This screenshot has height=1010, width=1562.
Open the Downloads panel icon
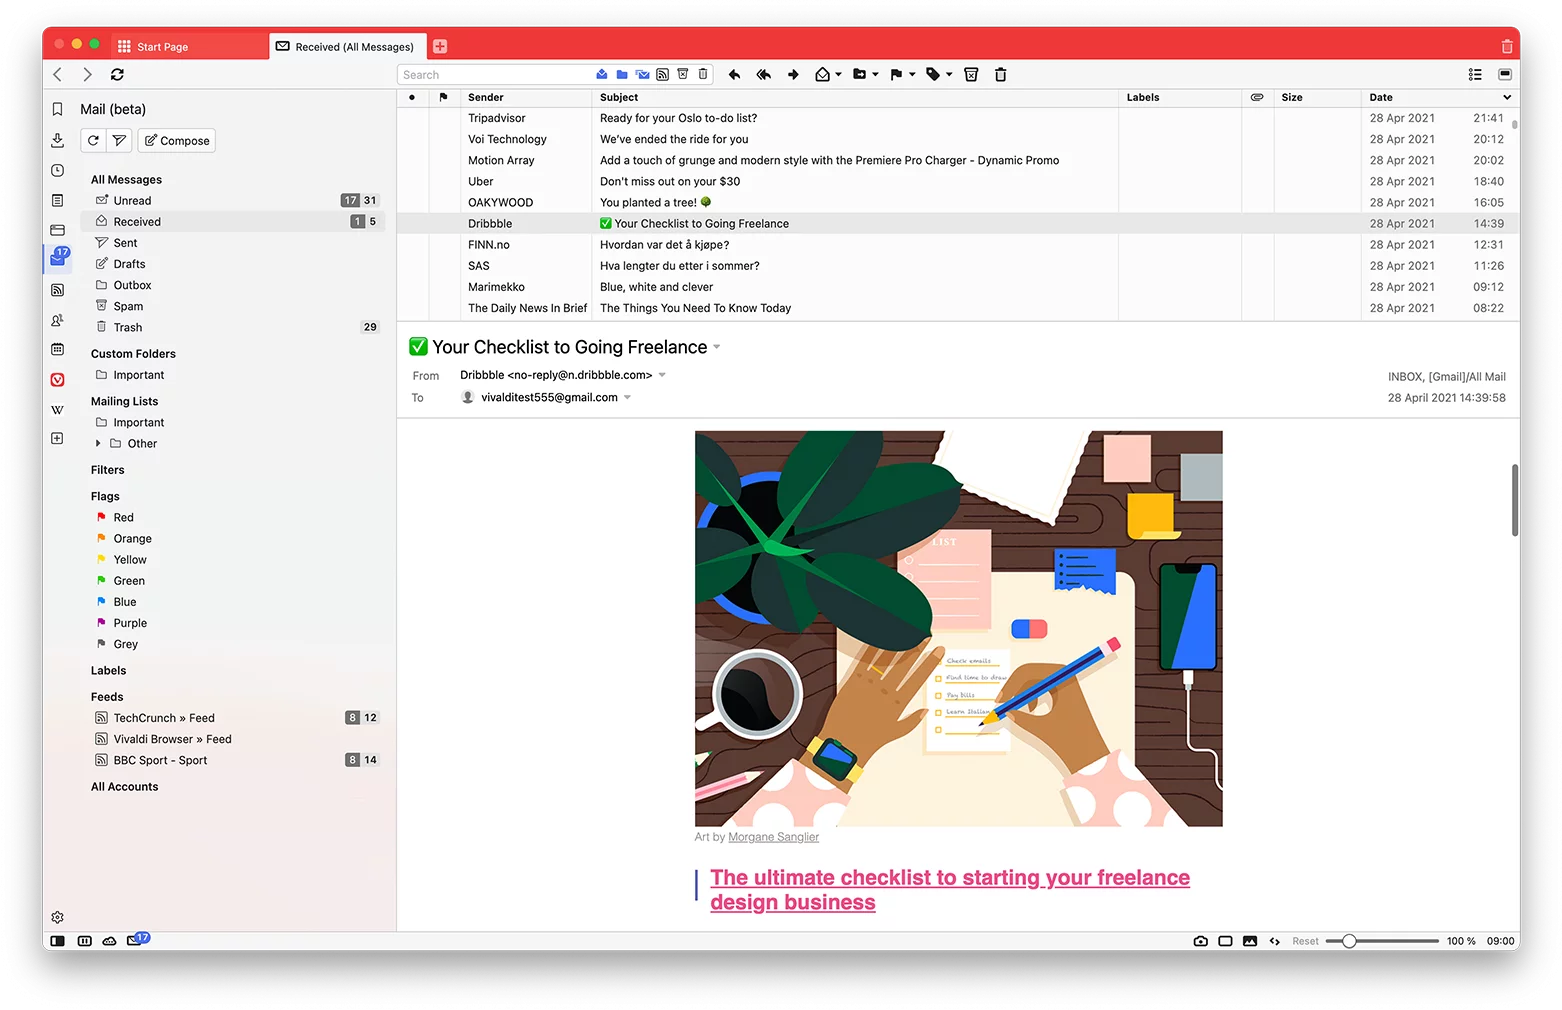tap(57, 140)
